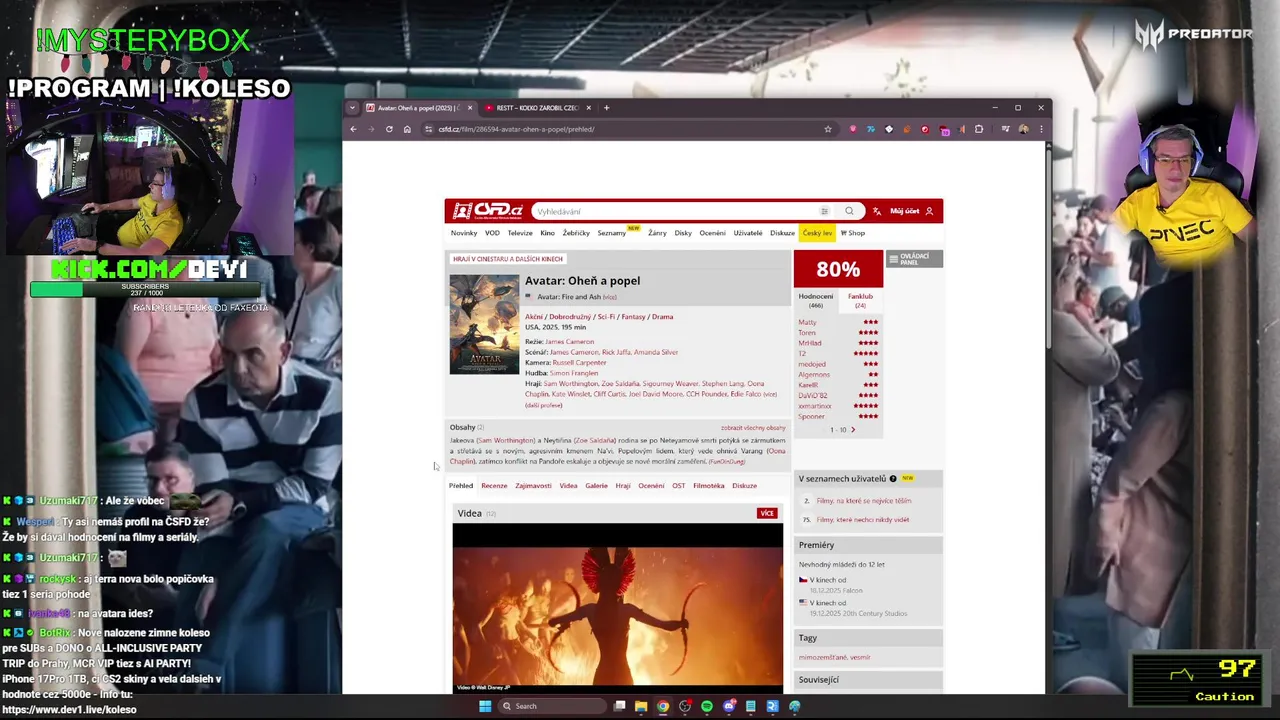This screenshot has width=1280, height=720.
Task: Click the red VÍCE button in Videa
Action: pyautogui.click(x=767, y=513)
